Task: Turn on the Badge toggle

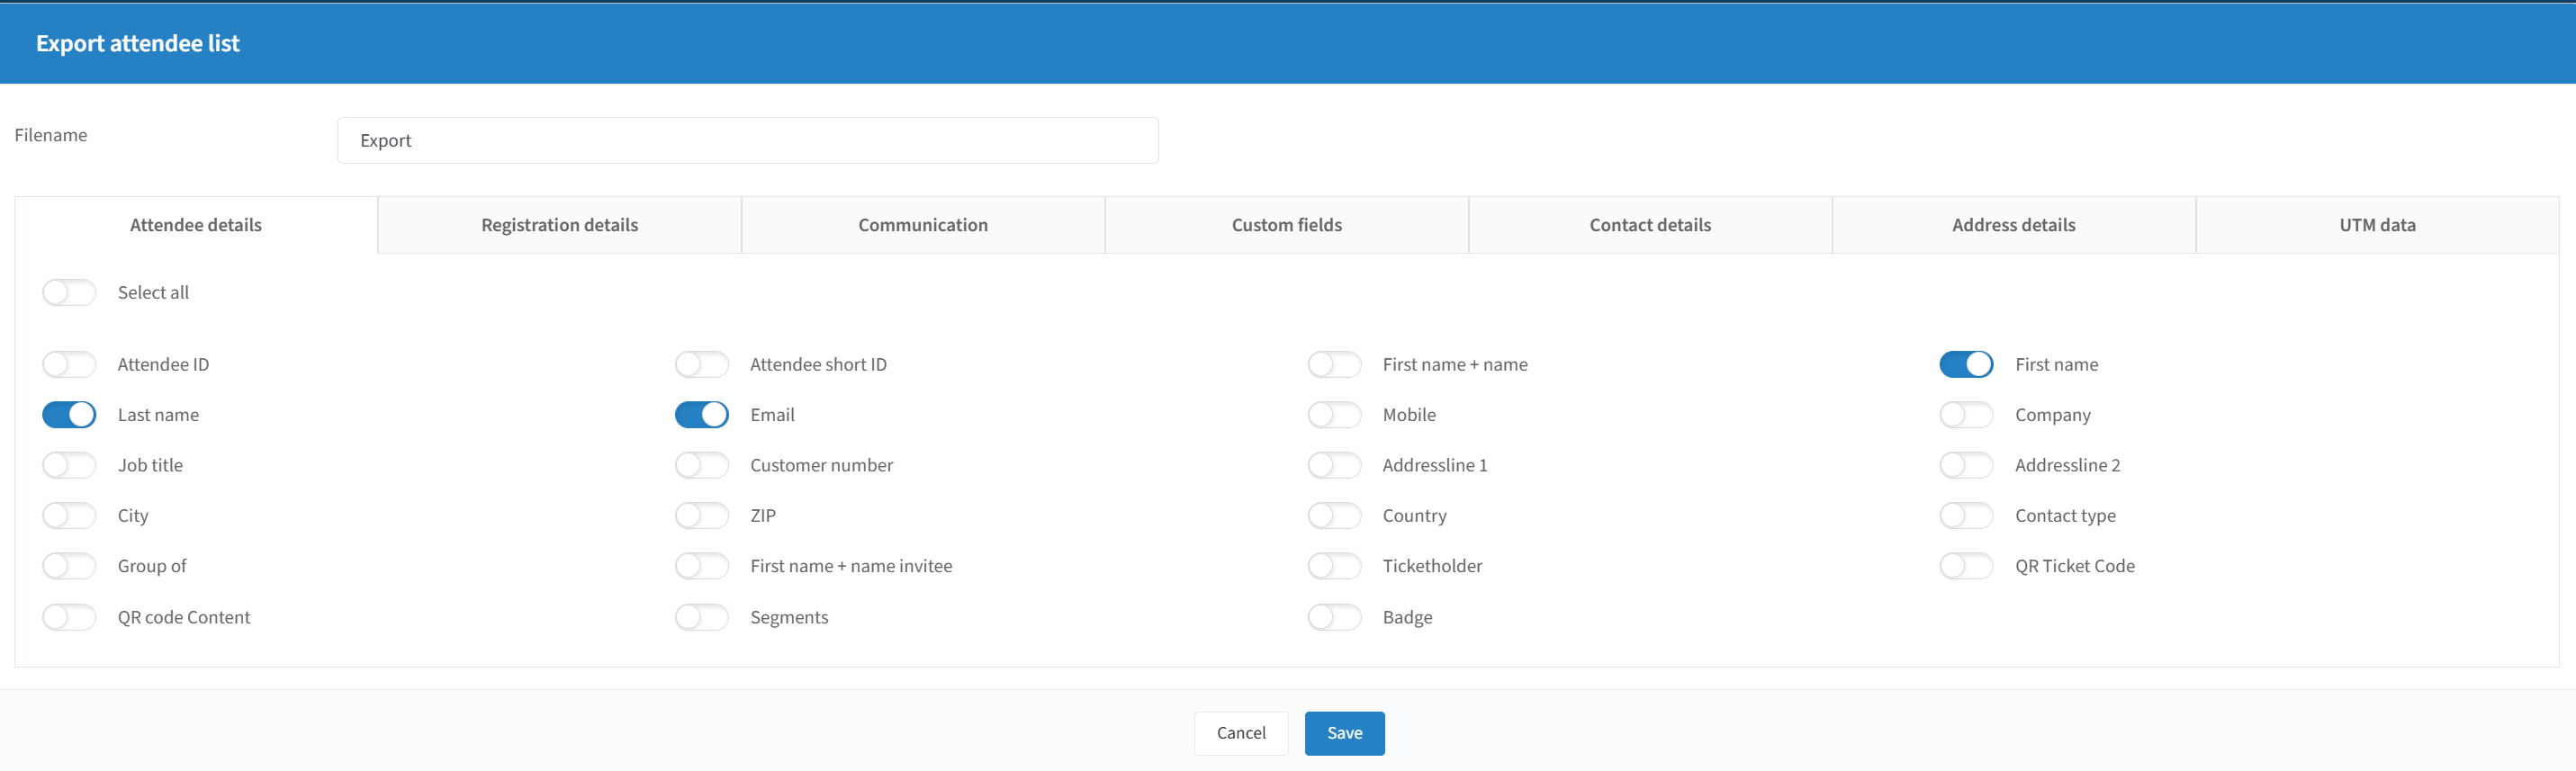Action: [1334, 617]
